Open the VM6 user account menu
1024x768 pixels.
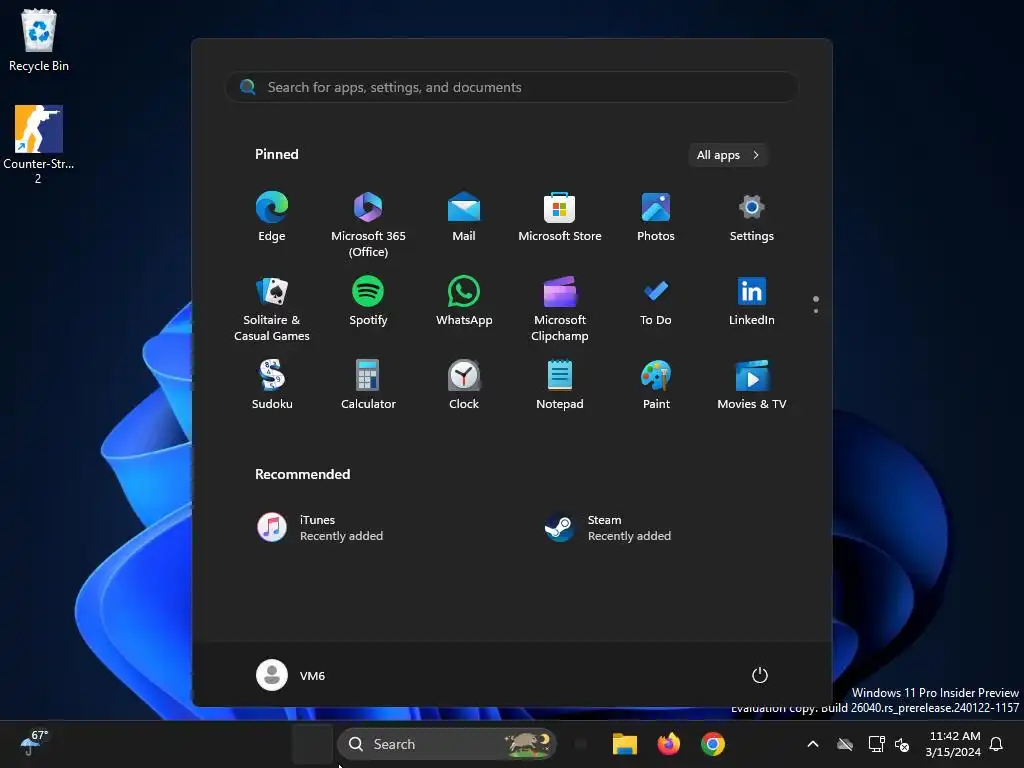pyautogui.click(x=291, y=675)
